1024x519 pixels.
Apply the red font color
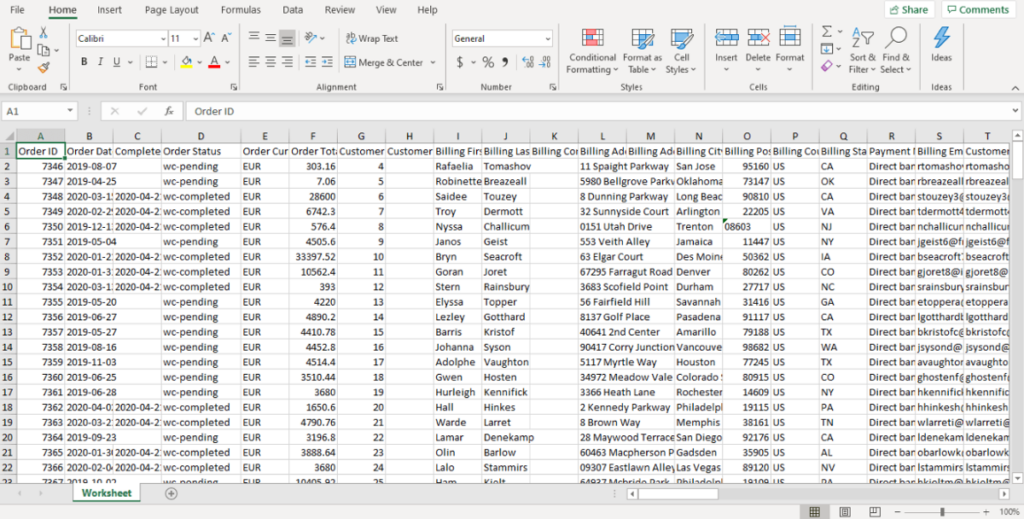(x=214, y=62)
